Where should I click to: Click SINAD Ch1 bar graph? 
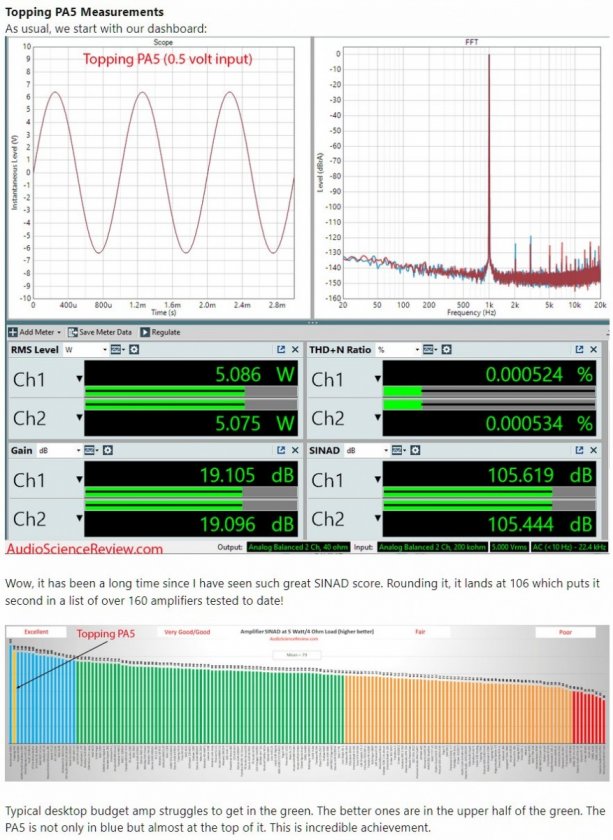click(489, 492)
